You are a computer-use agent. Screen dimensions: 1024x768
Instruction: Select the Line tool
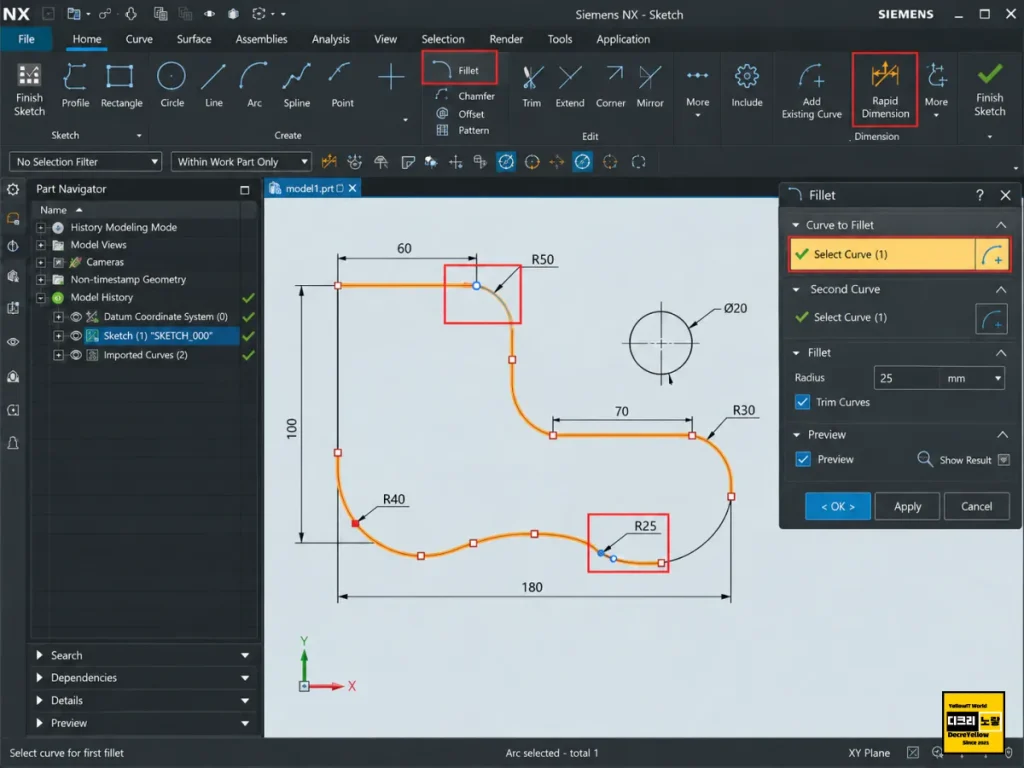214,86
